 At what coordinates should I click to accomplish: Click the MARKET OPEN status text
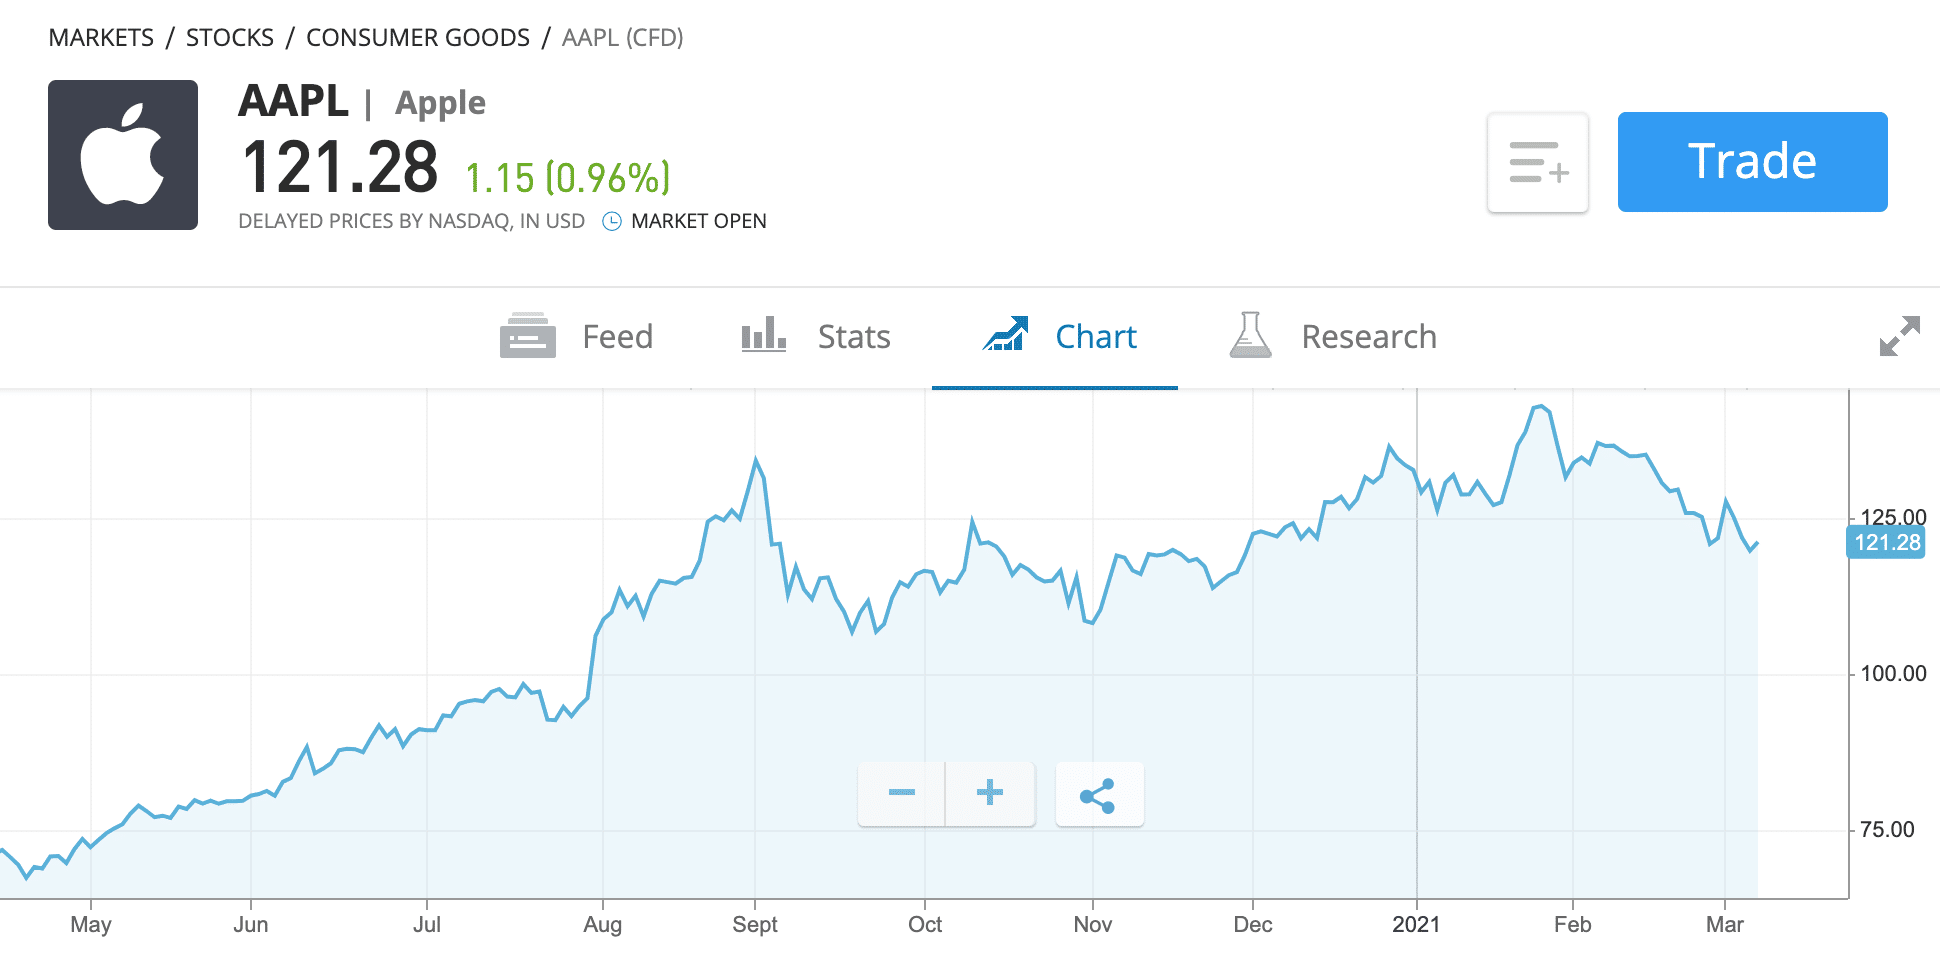(x=699, y=221)
